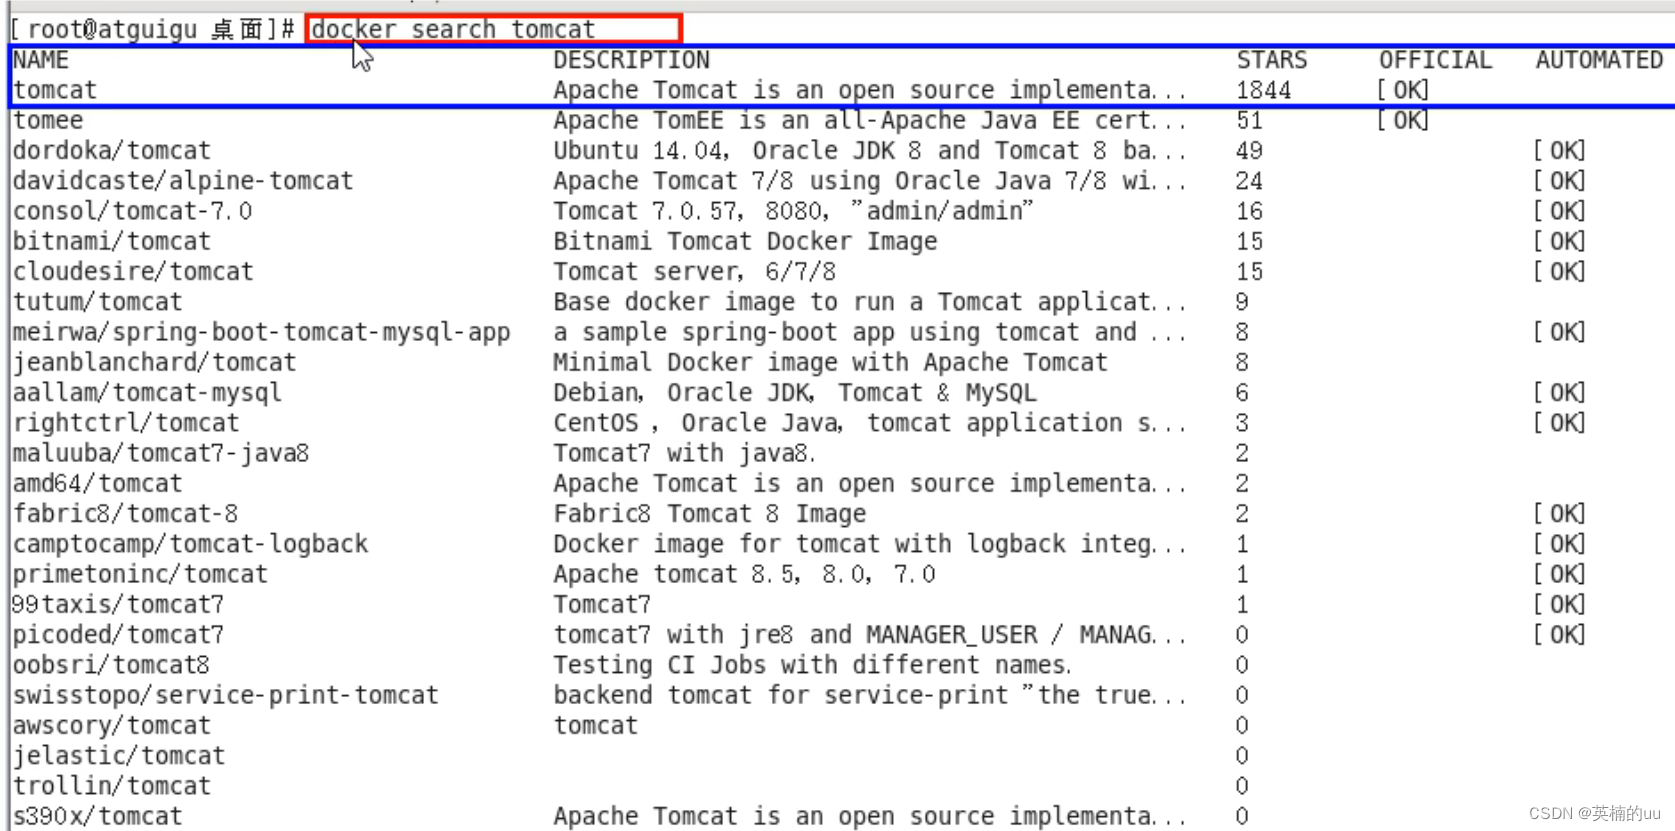Click automated [OK] for dordoka/tomcat
Image resolution: width=1675 pixels, height=831 pixels.
coord(1560,150)
